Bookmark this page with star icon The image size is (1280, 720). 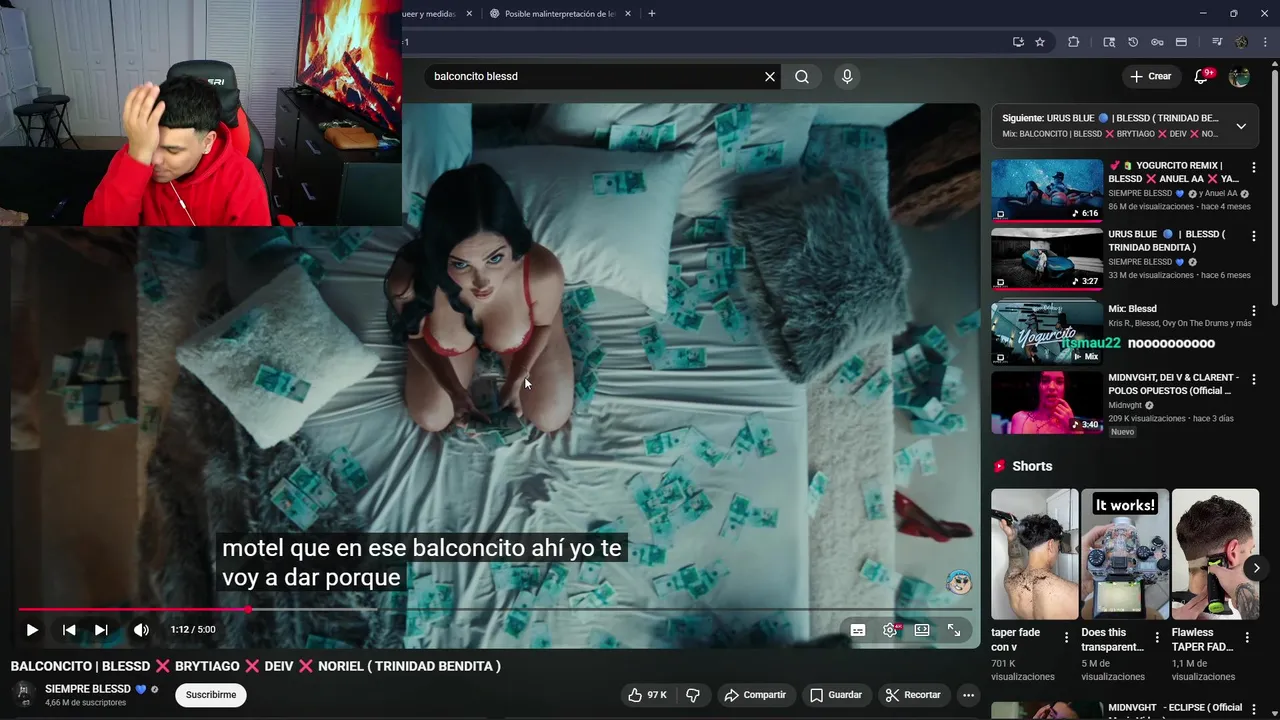click(x=1040, y=42)
